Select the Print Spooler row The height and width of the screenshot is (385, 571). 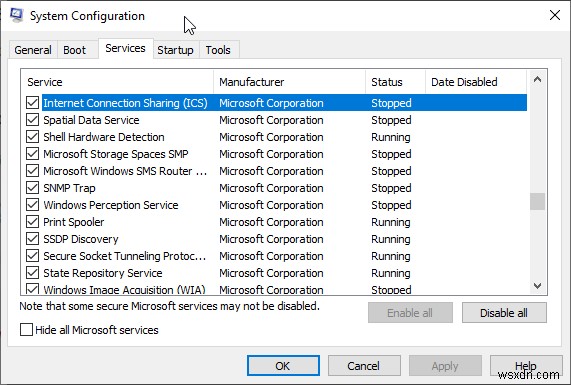[276, 222]
